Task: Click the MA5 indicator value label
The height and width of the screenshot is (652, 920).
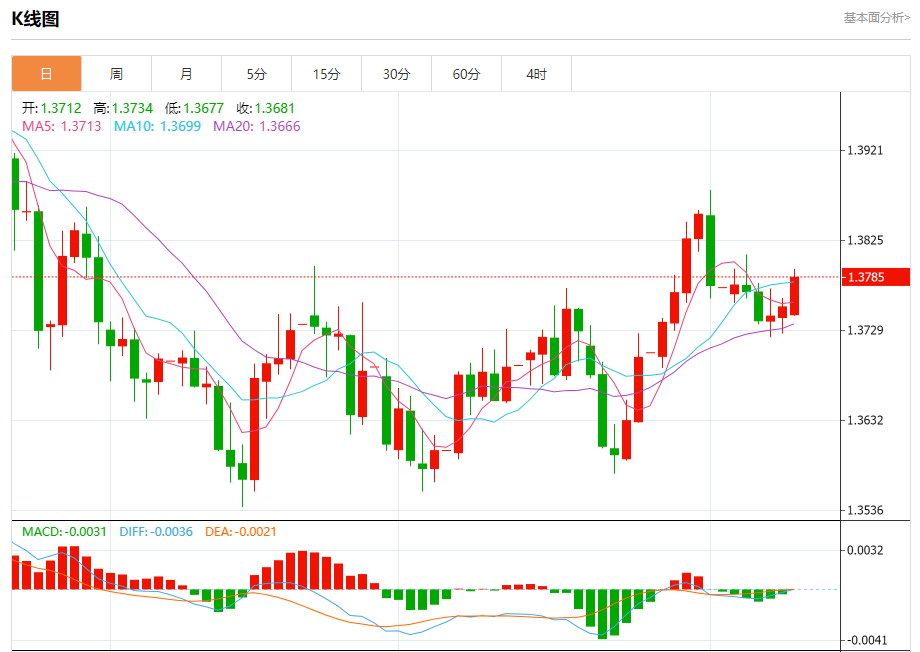Action: [x=62, y=126]
